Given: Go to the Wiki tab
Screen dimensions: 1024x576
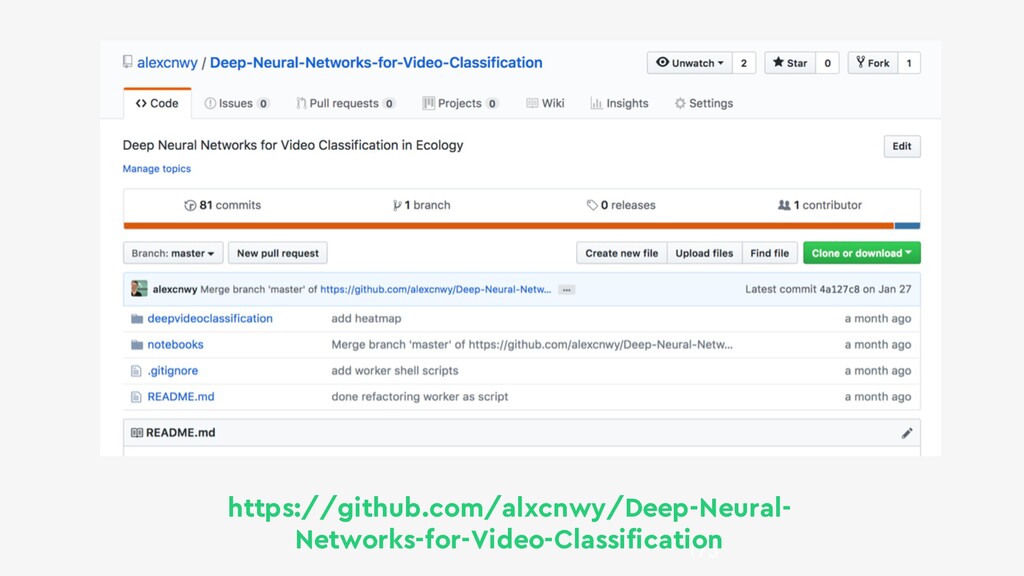Looking at the screenshot, I should point(545,103).
